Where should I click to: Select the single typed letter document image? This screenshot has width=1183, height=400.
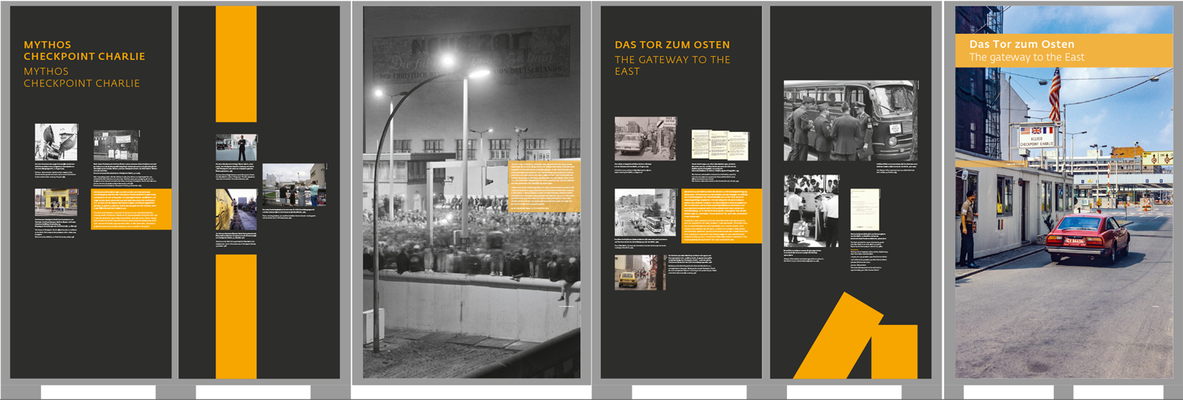pos(865,209)
